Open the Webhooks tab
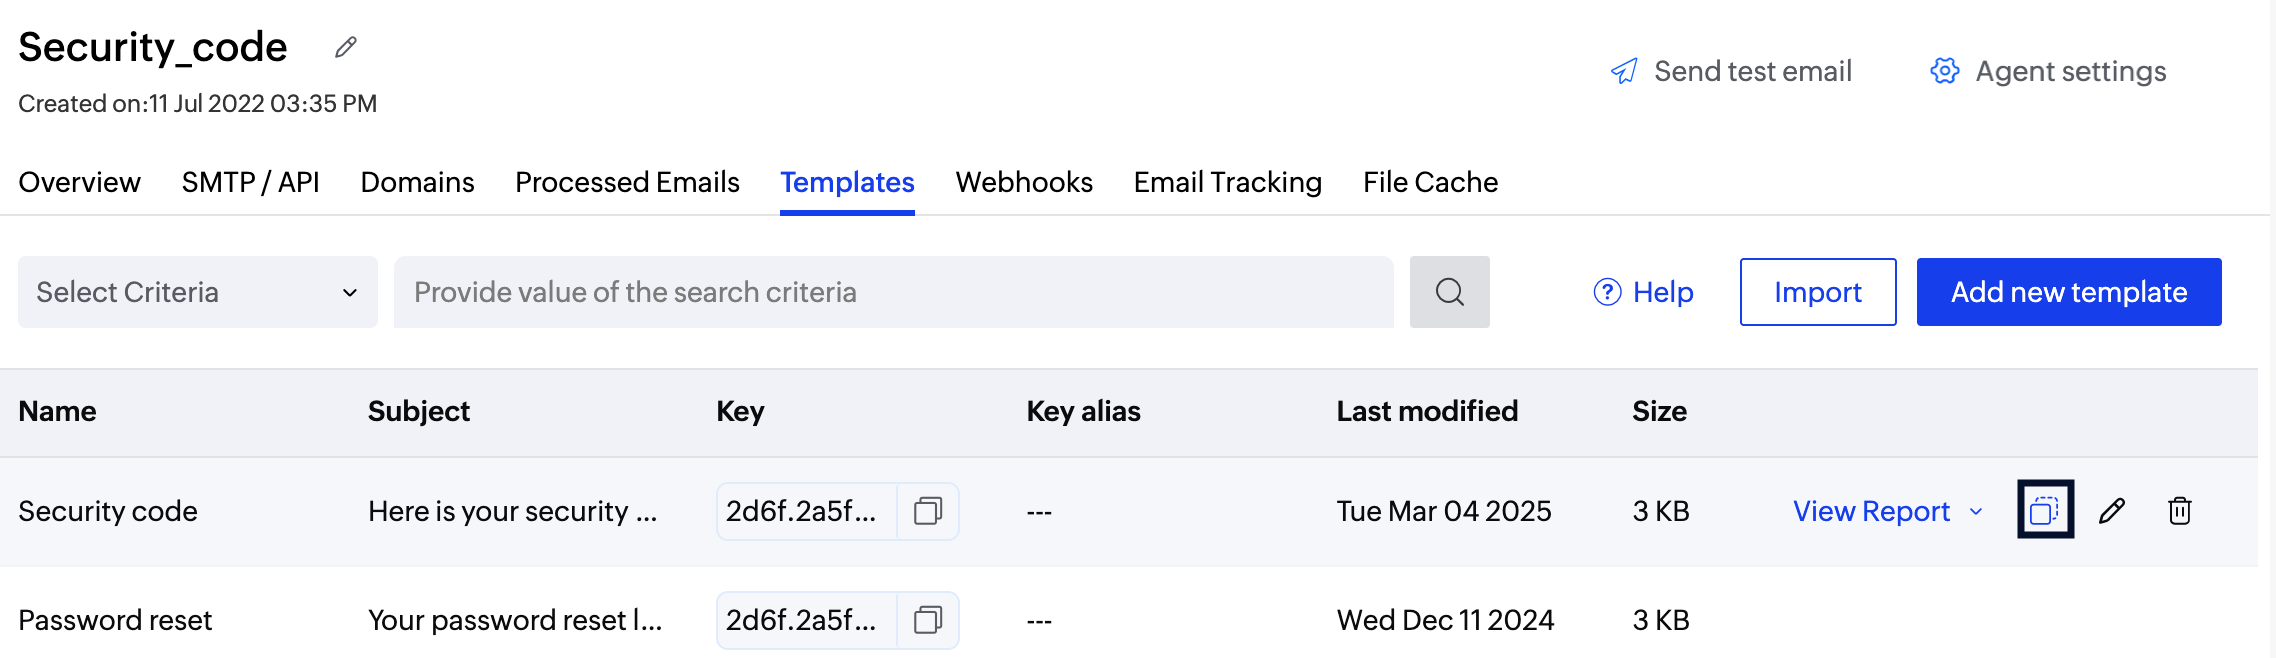2276x658 pixels. pyautogui.click(x=1024, y=182)
